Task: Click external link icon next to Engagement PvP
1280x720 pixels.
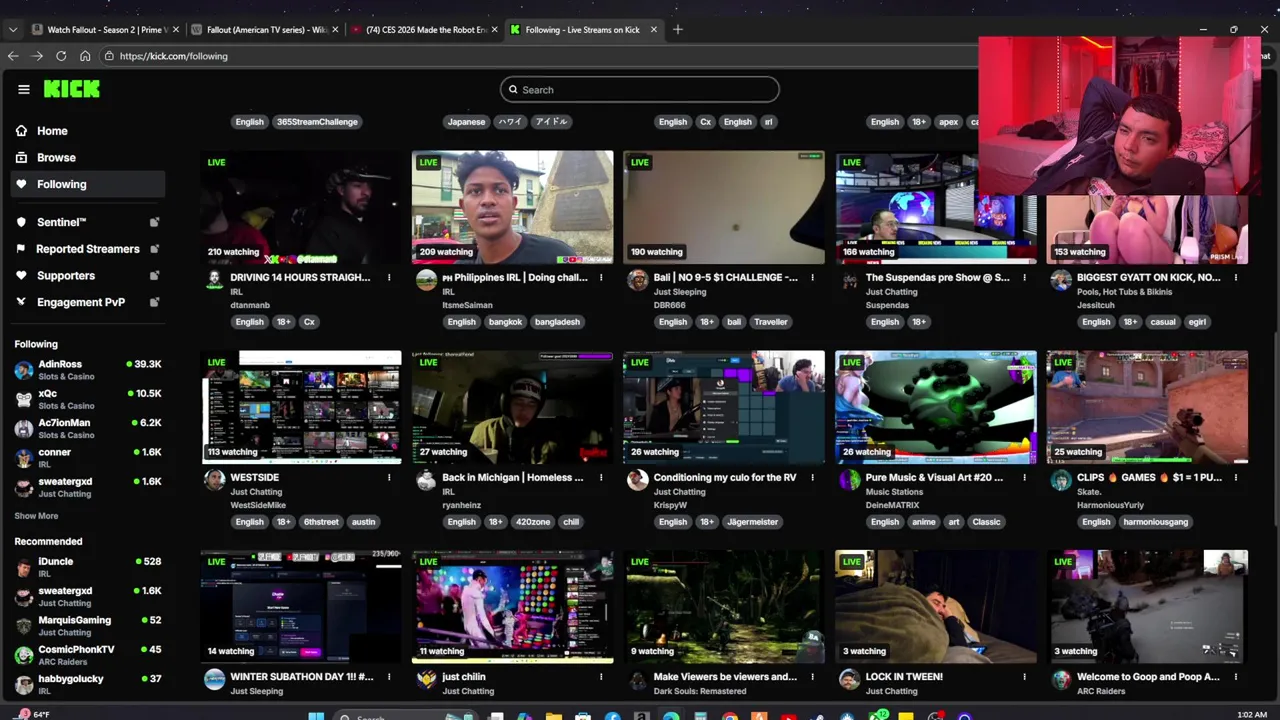Action: [154, 302]
